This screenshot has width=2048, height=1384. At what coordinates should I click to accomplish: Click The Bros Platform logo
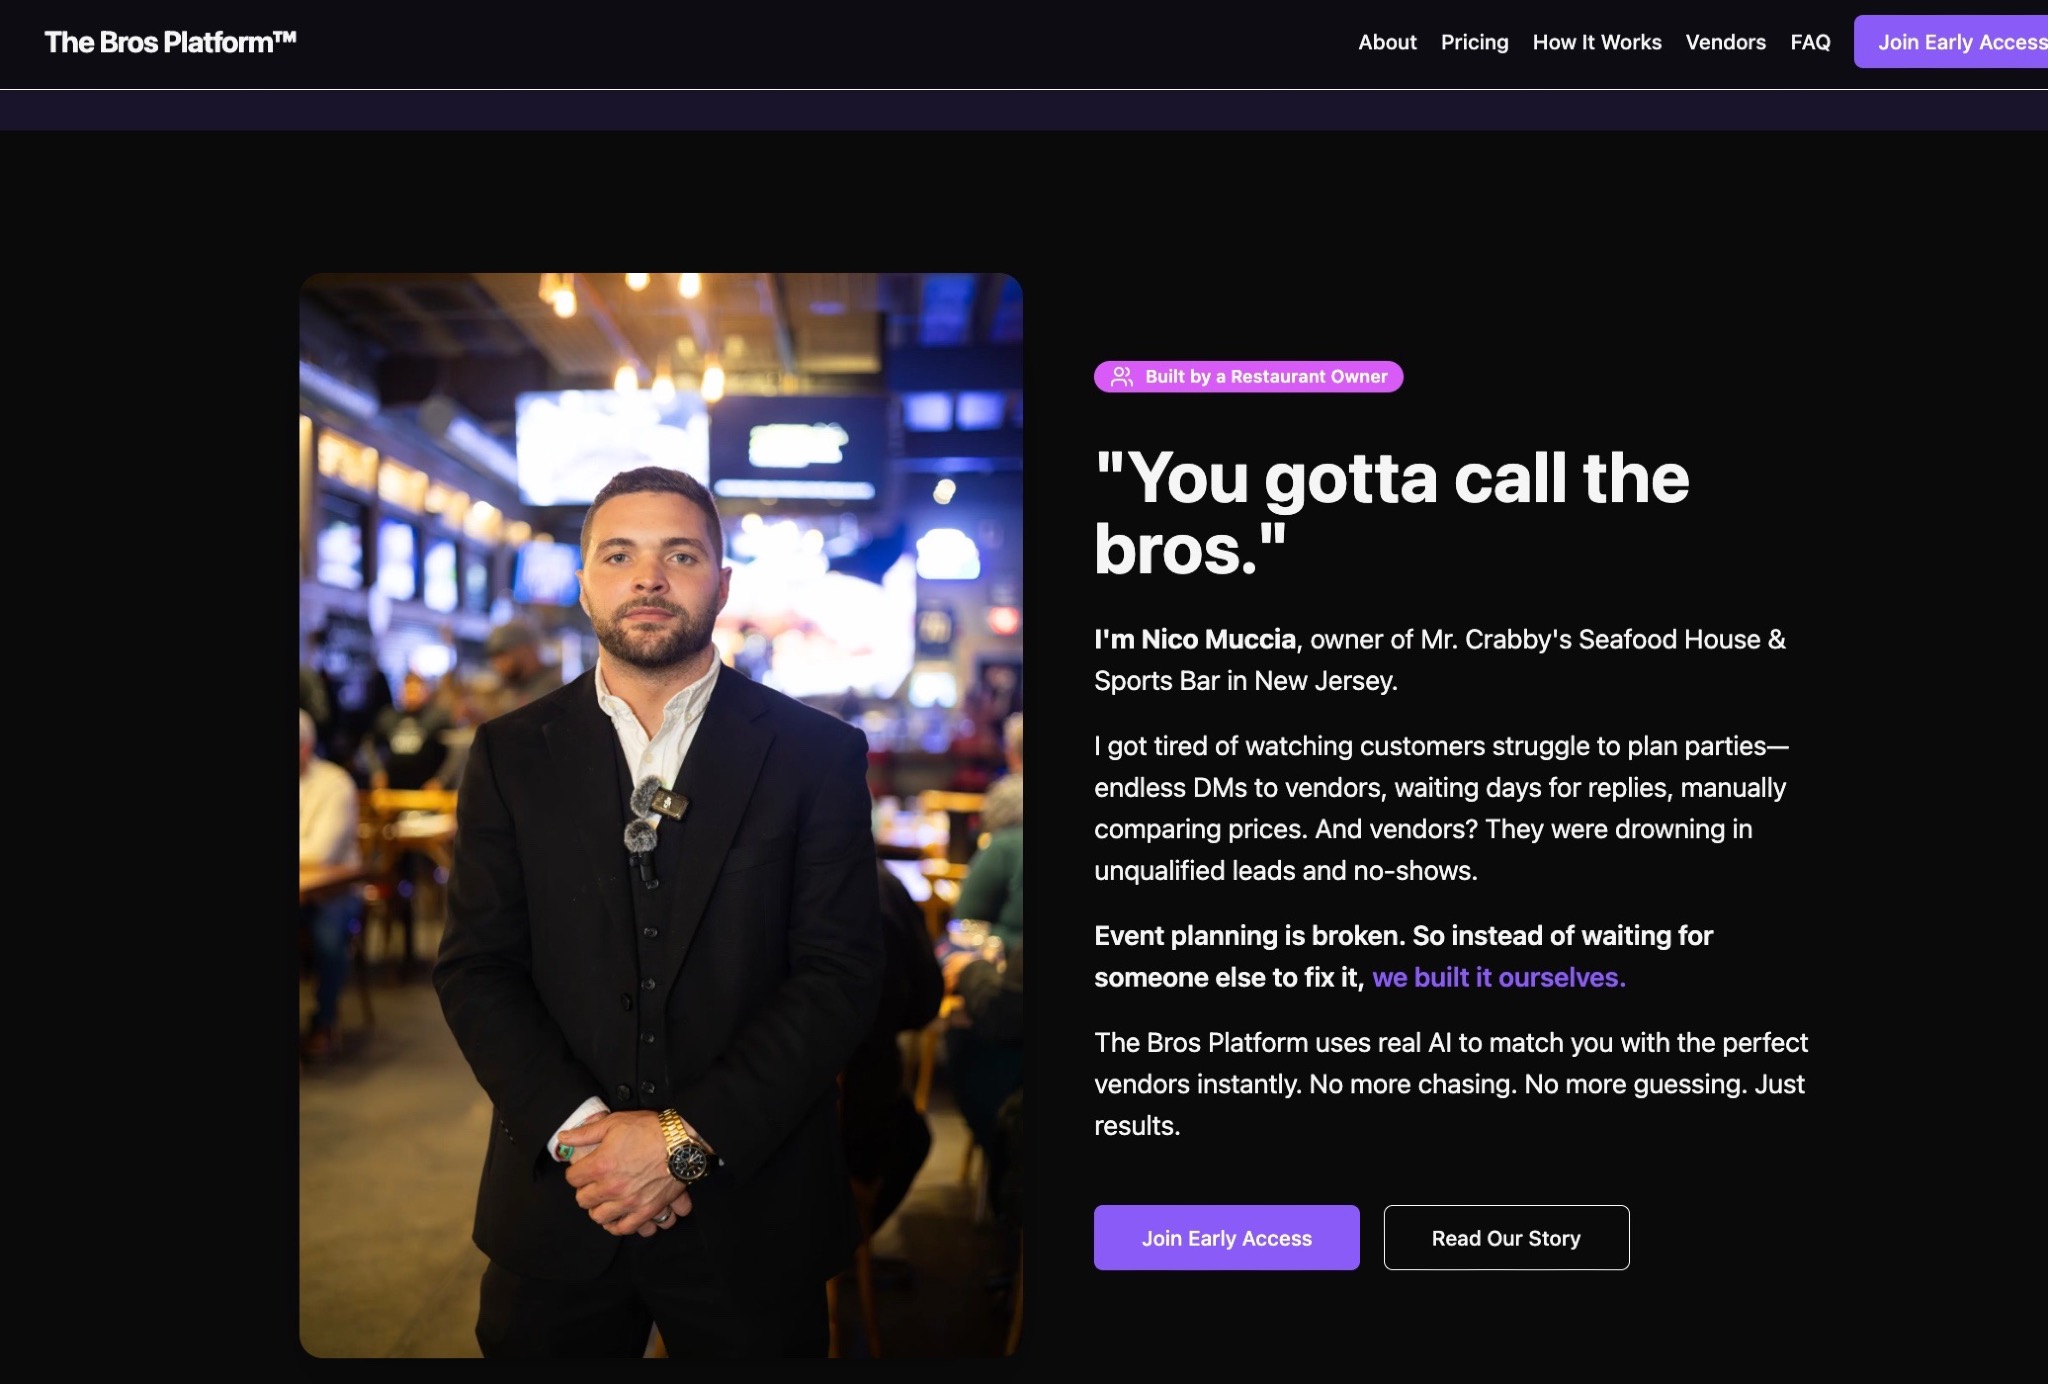click(x=170, y=42)
